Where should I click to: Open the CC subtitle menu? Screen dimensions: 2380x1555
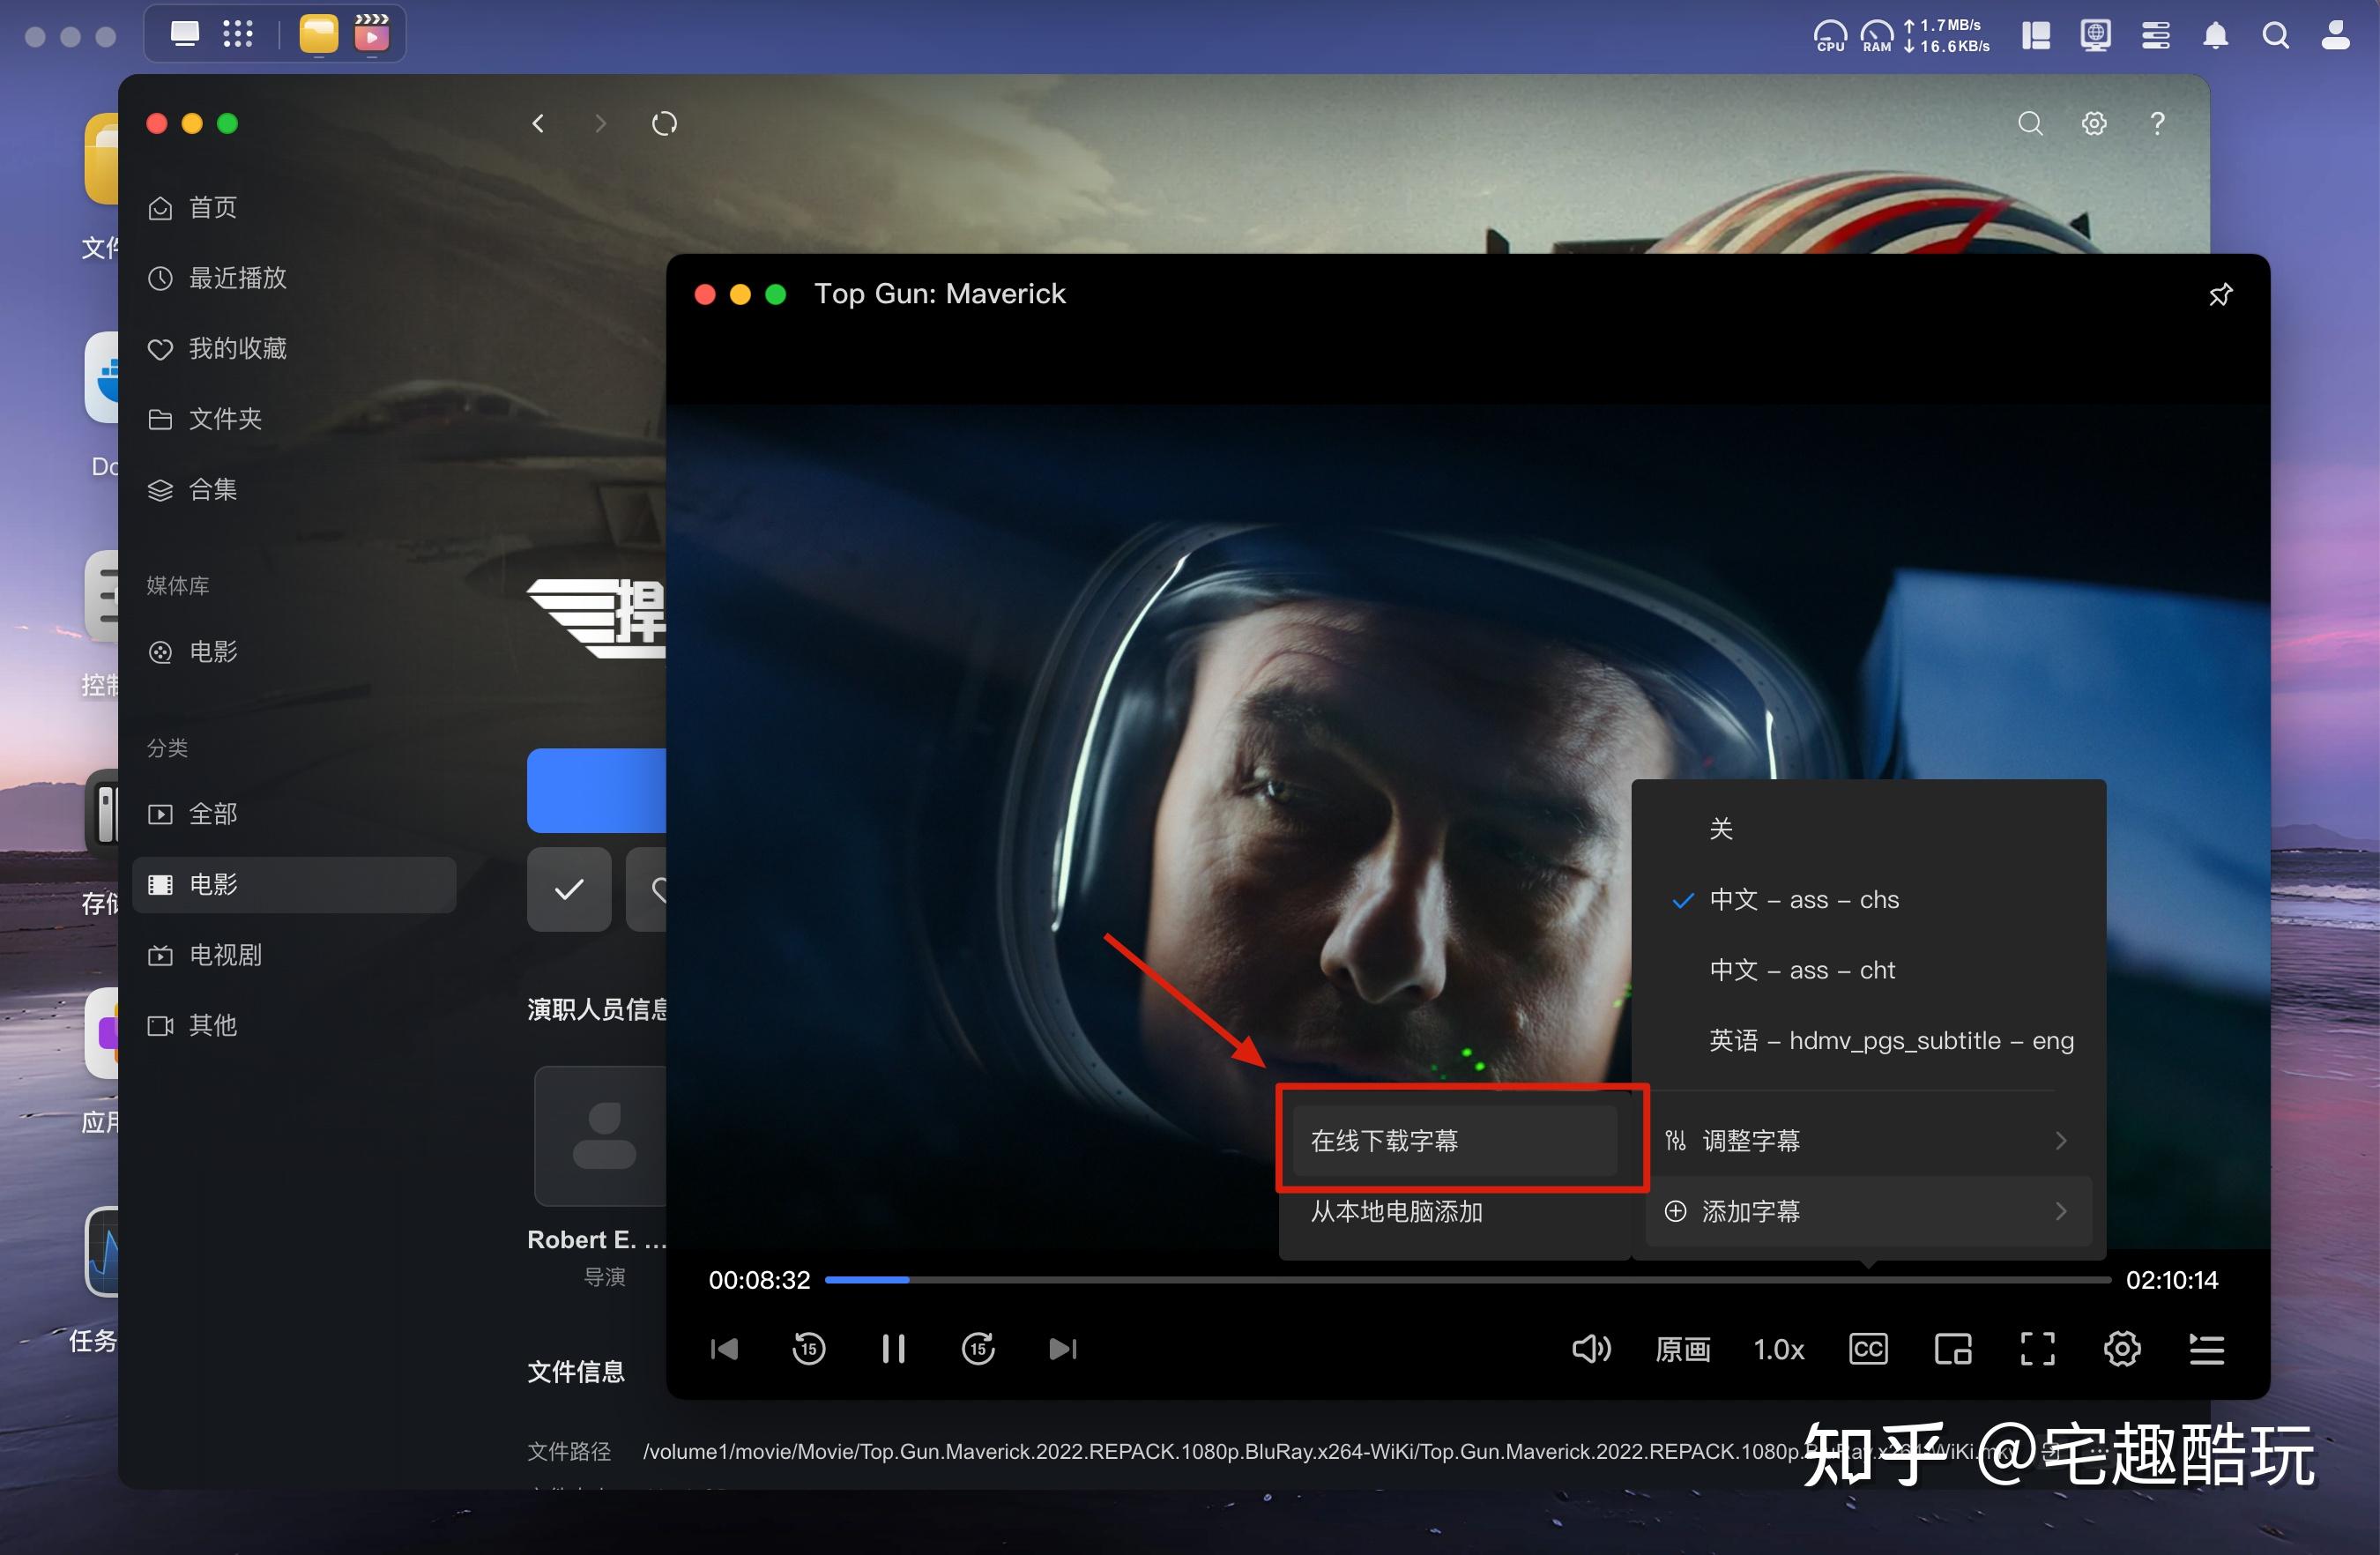click(x=1867, y=1349)
